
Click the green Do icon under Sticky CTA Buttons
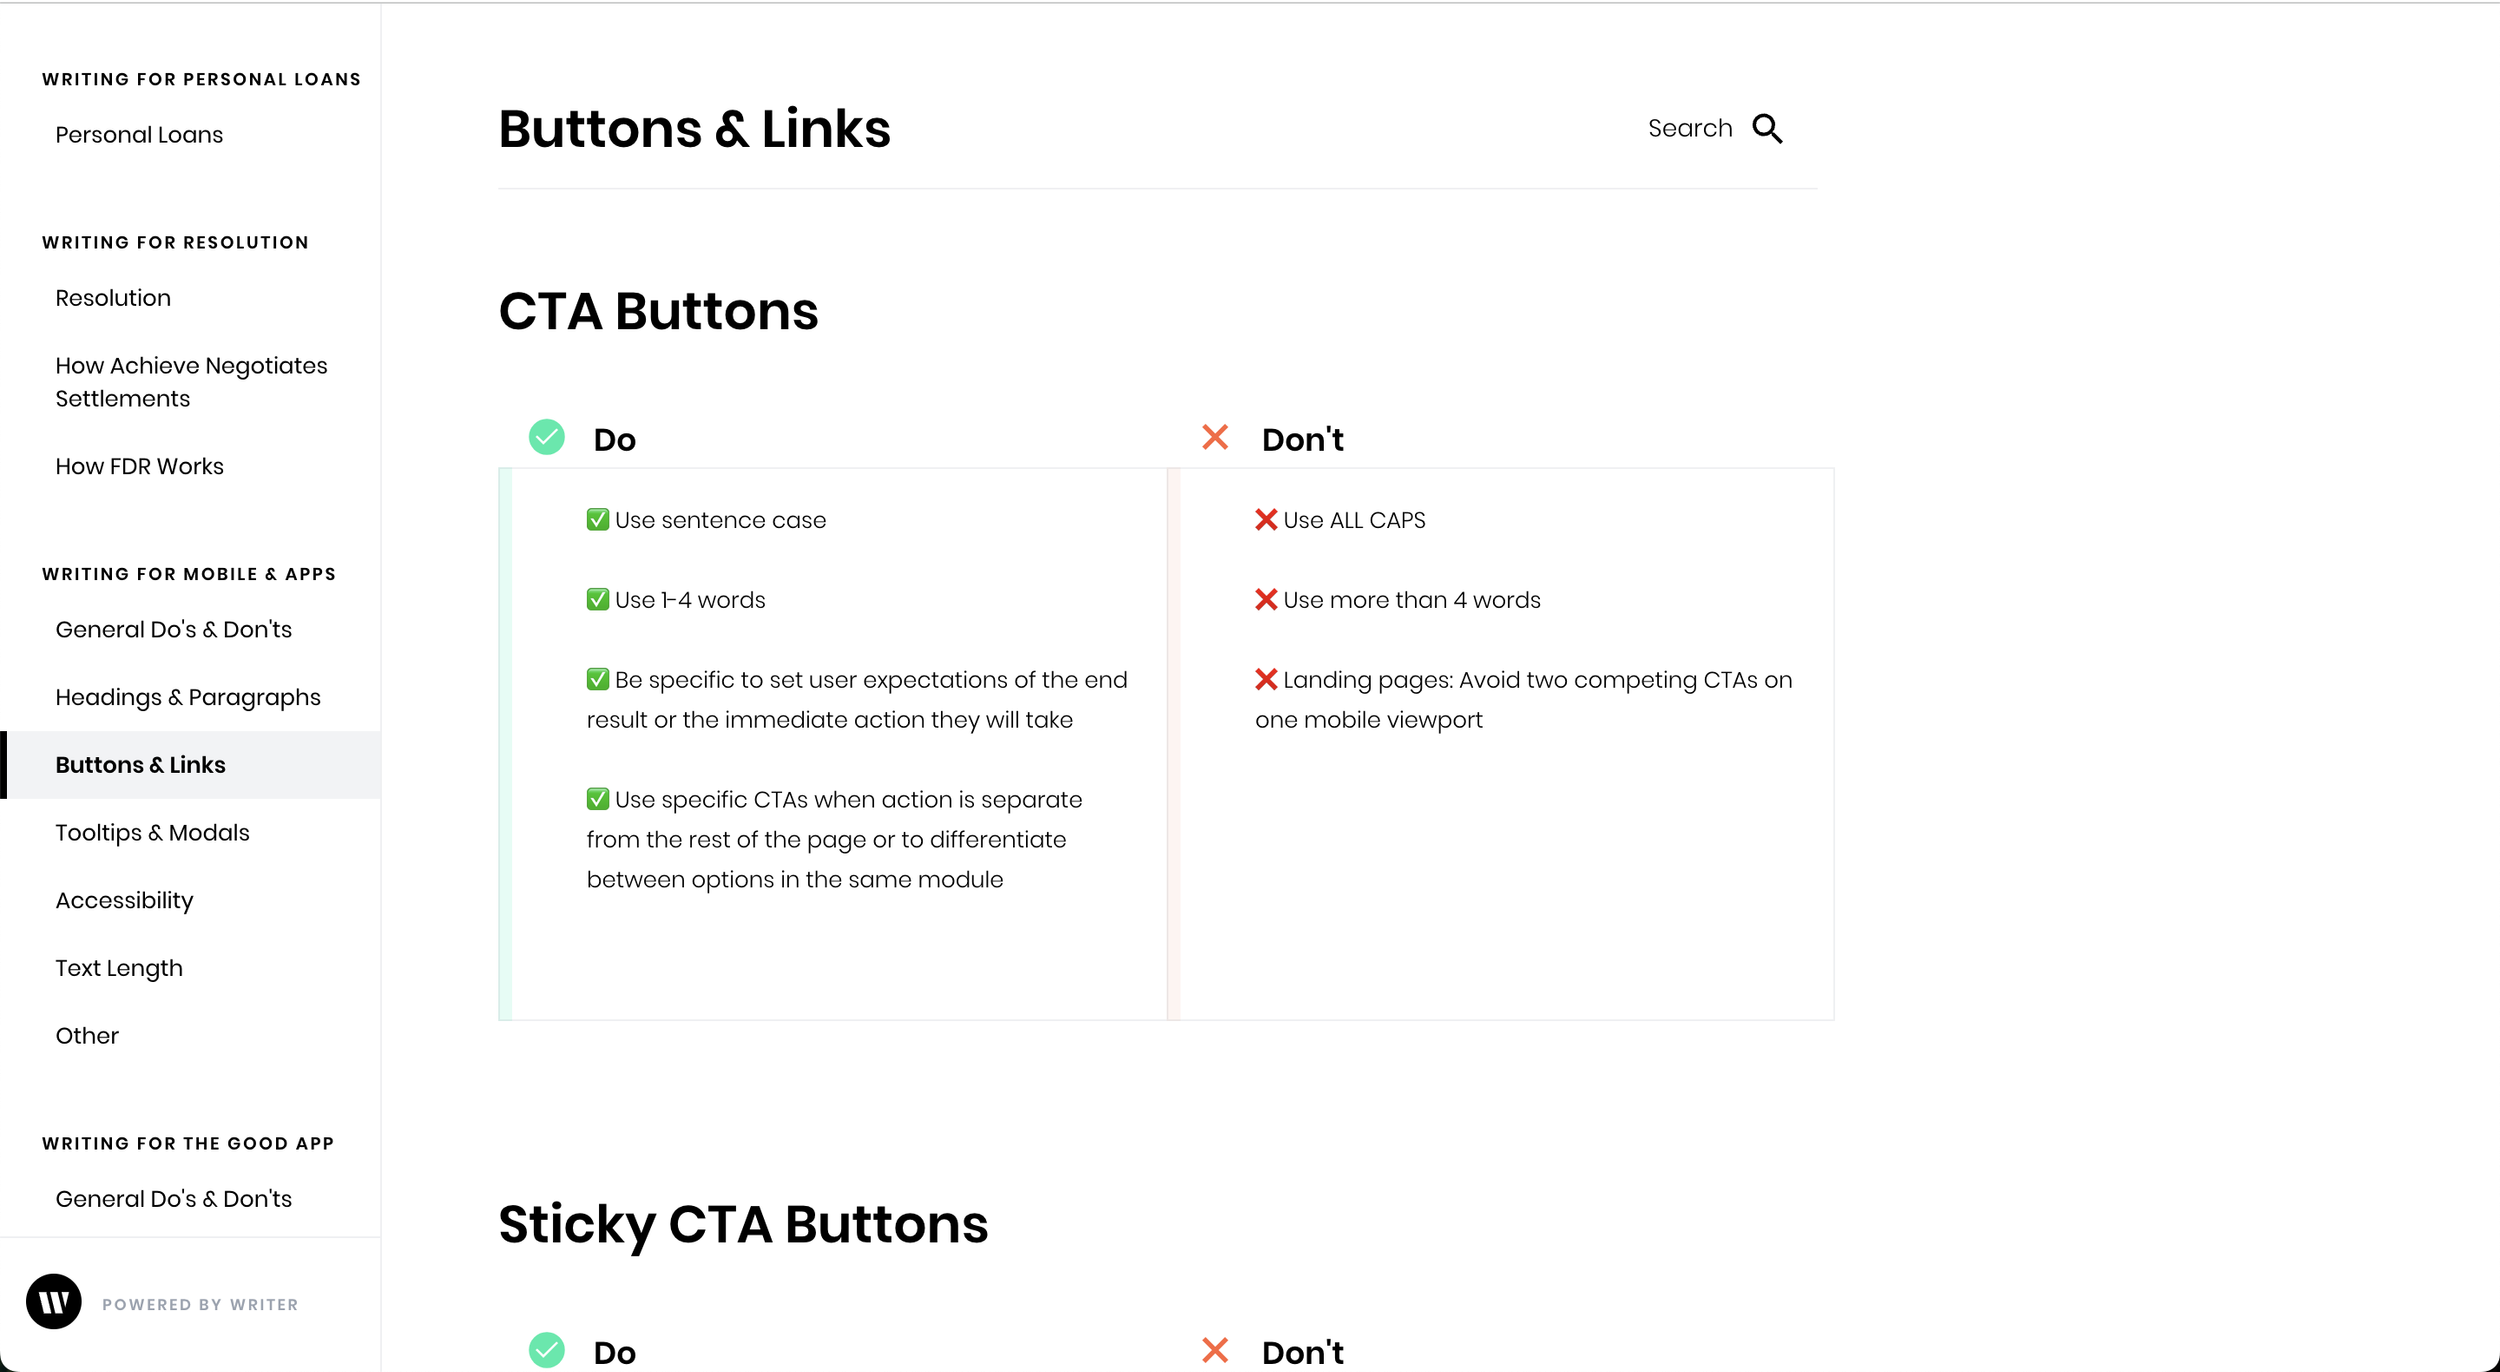coord(547,1350)
